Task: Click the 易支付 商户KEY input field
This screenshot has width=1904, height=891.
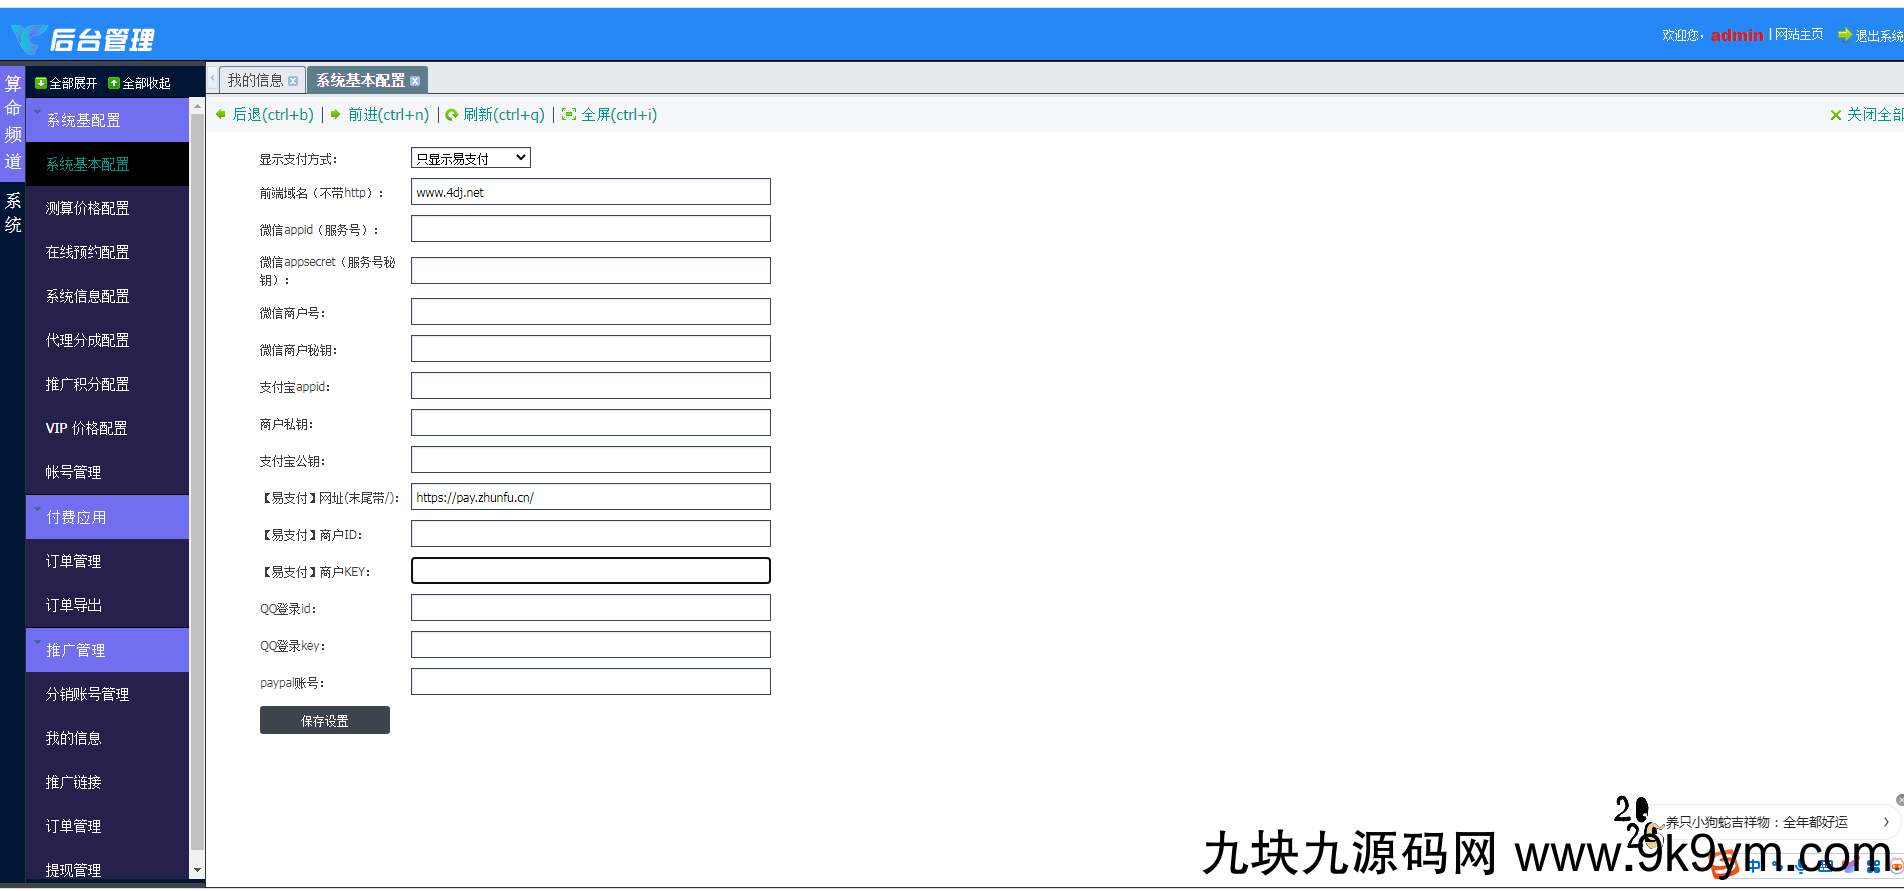Action: 591,571
